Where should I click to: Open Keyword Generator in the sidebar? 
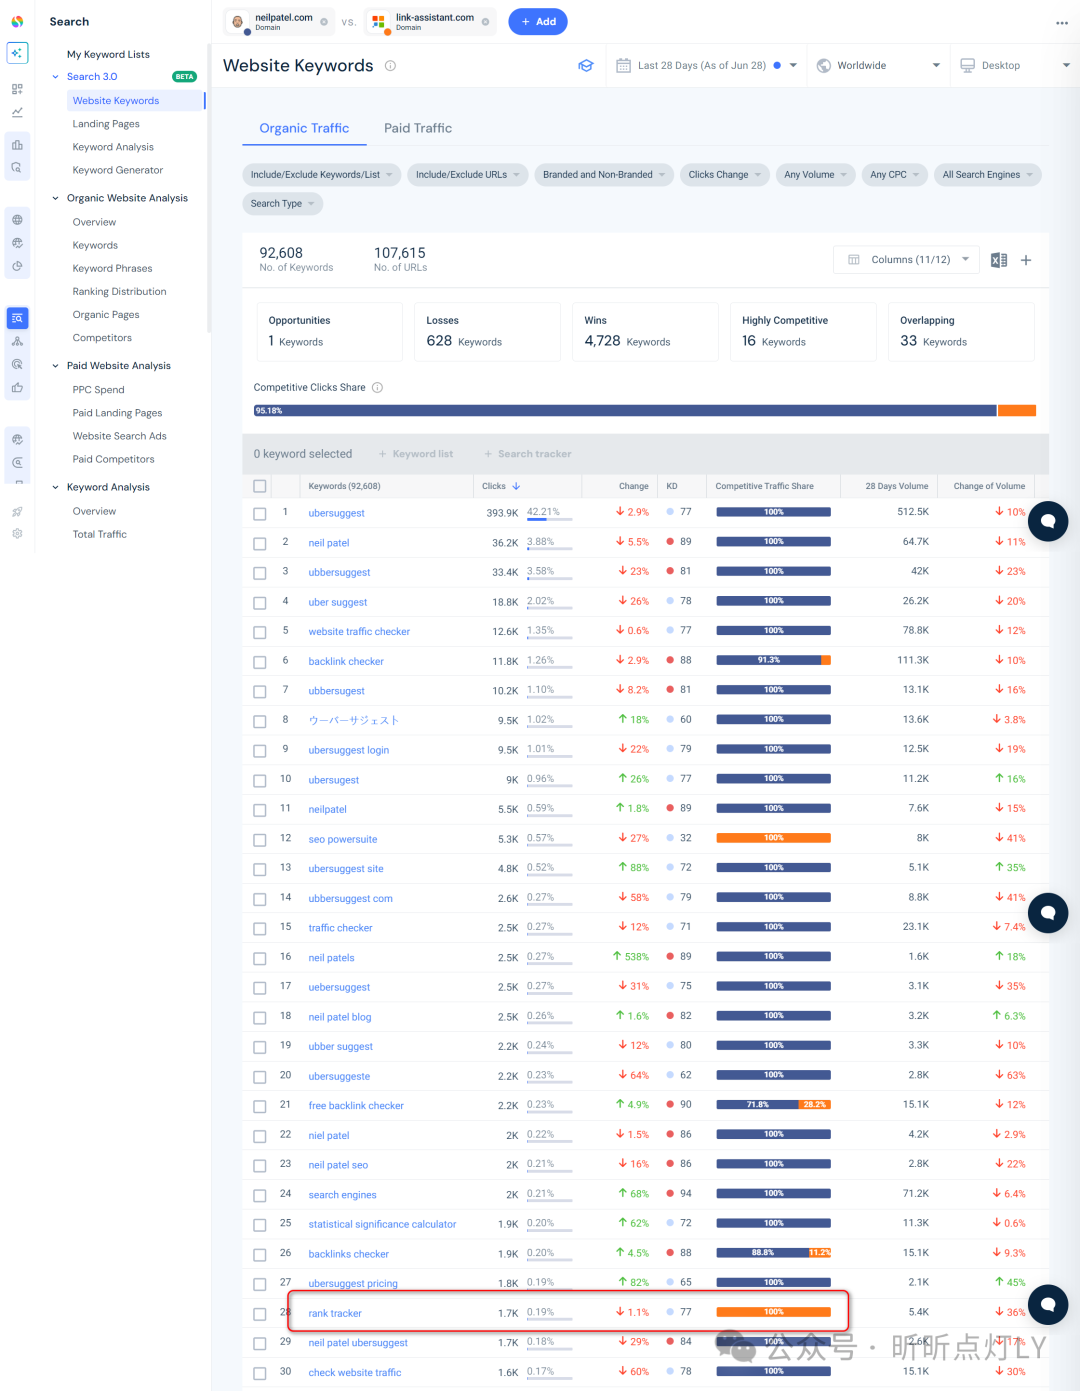(118, 170)
